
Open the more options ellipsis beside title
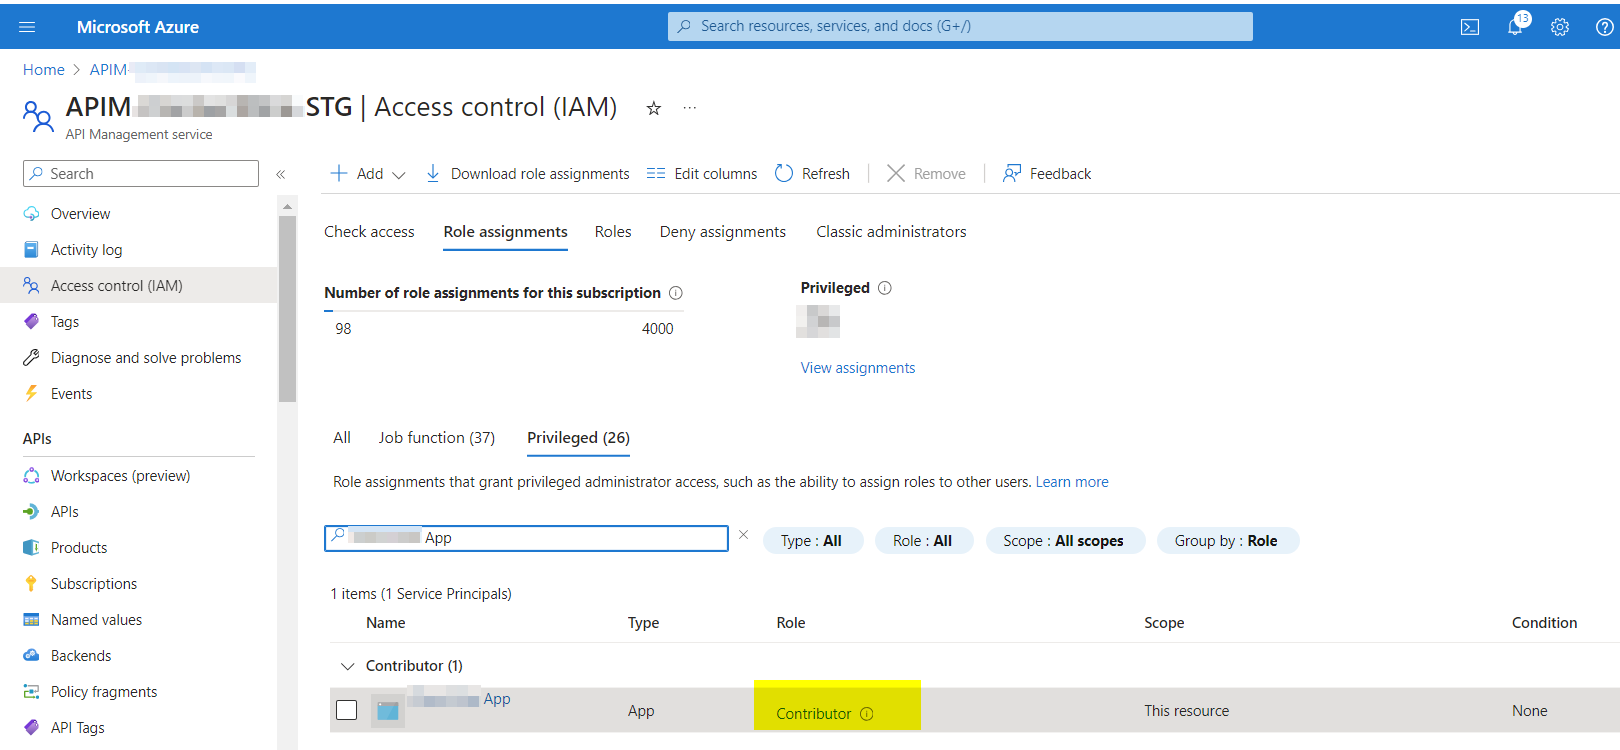(689, 108)
